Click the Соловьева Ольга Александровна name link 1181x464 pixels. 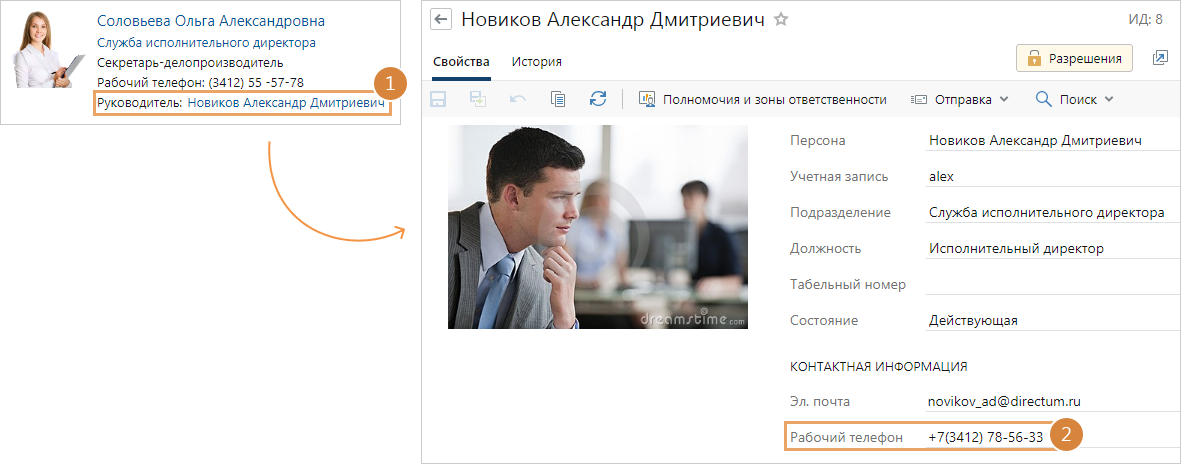[x=210, y=21]
